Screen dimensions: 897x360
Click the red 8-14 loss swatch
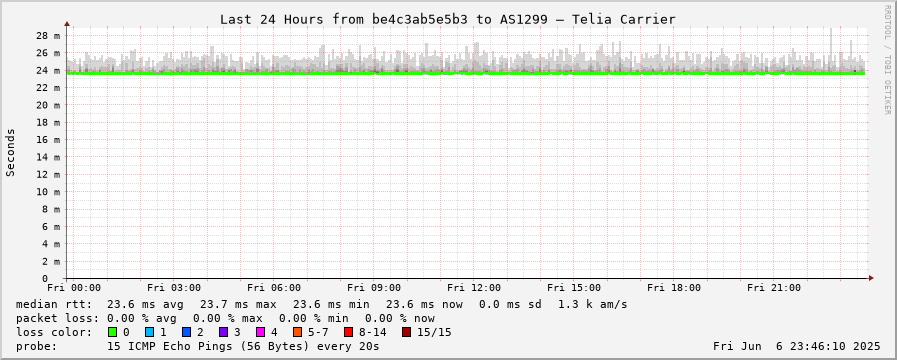[x=348, y=332]
